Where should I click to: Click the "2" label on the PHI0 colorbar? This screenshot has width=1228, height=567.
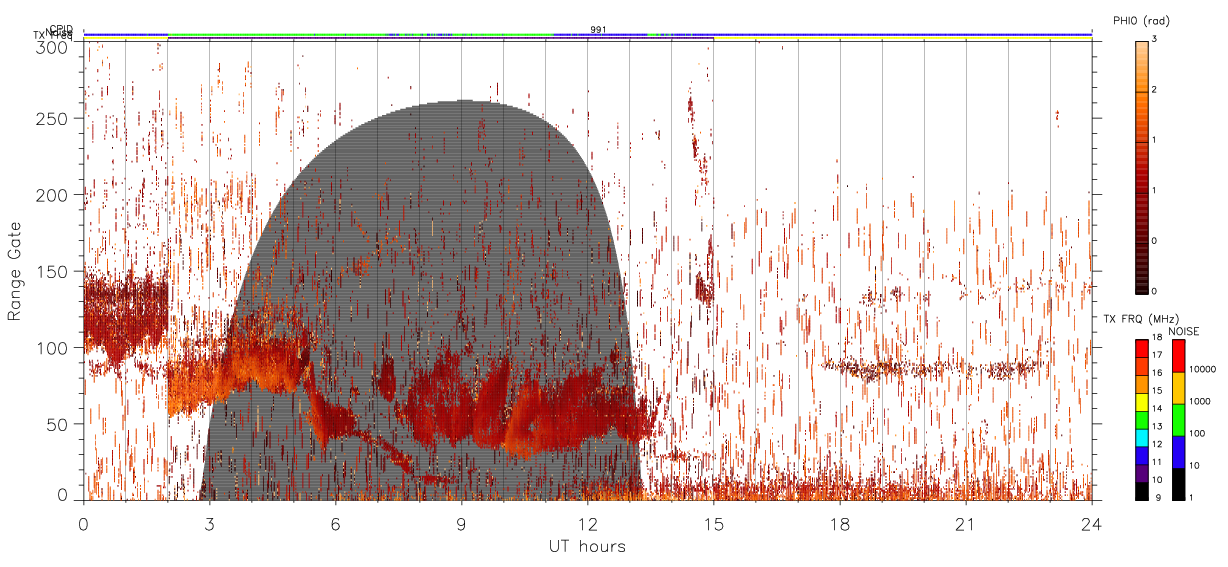click(1156, 90)
